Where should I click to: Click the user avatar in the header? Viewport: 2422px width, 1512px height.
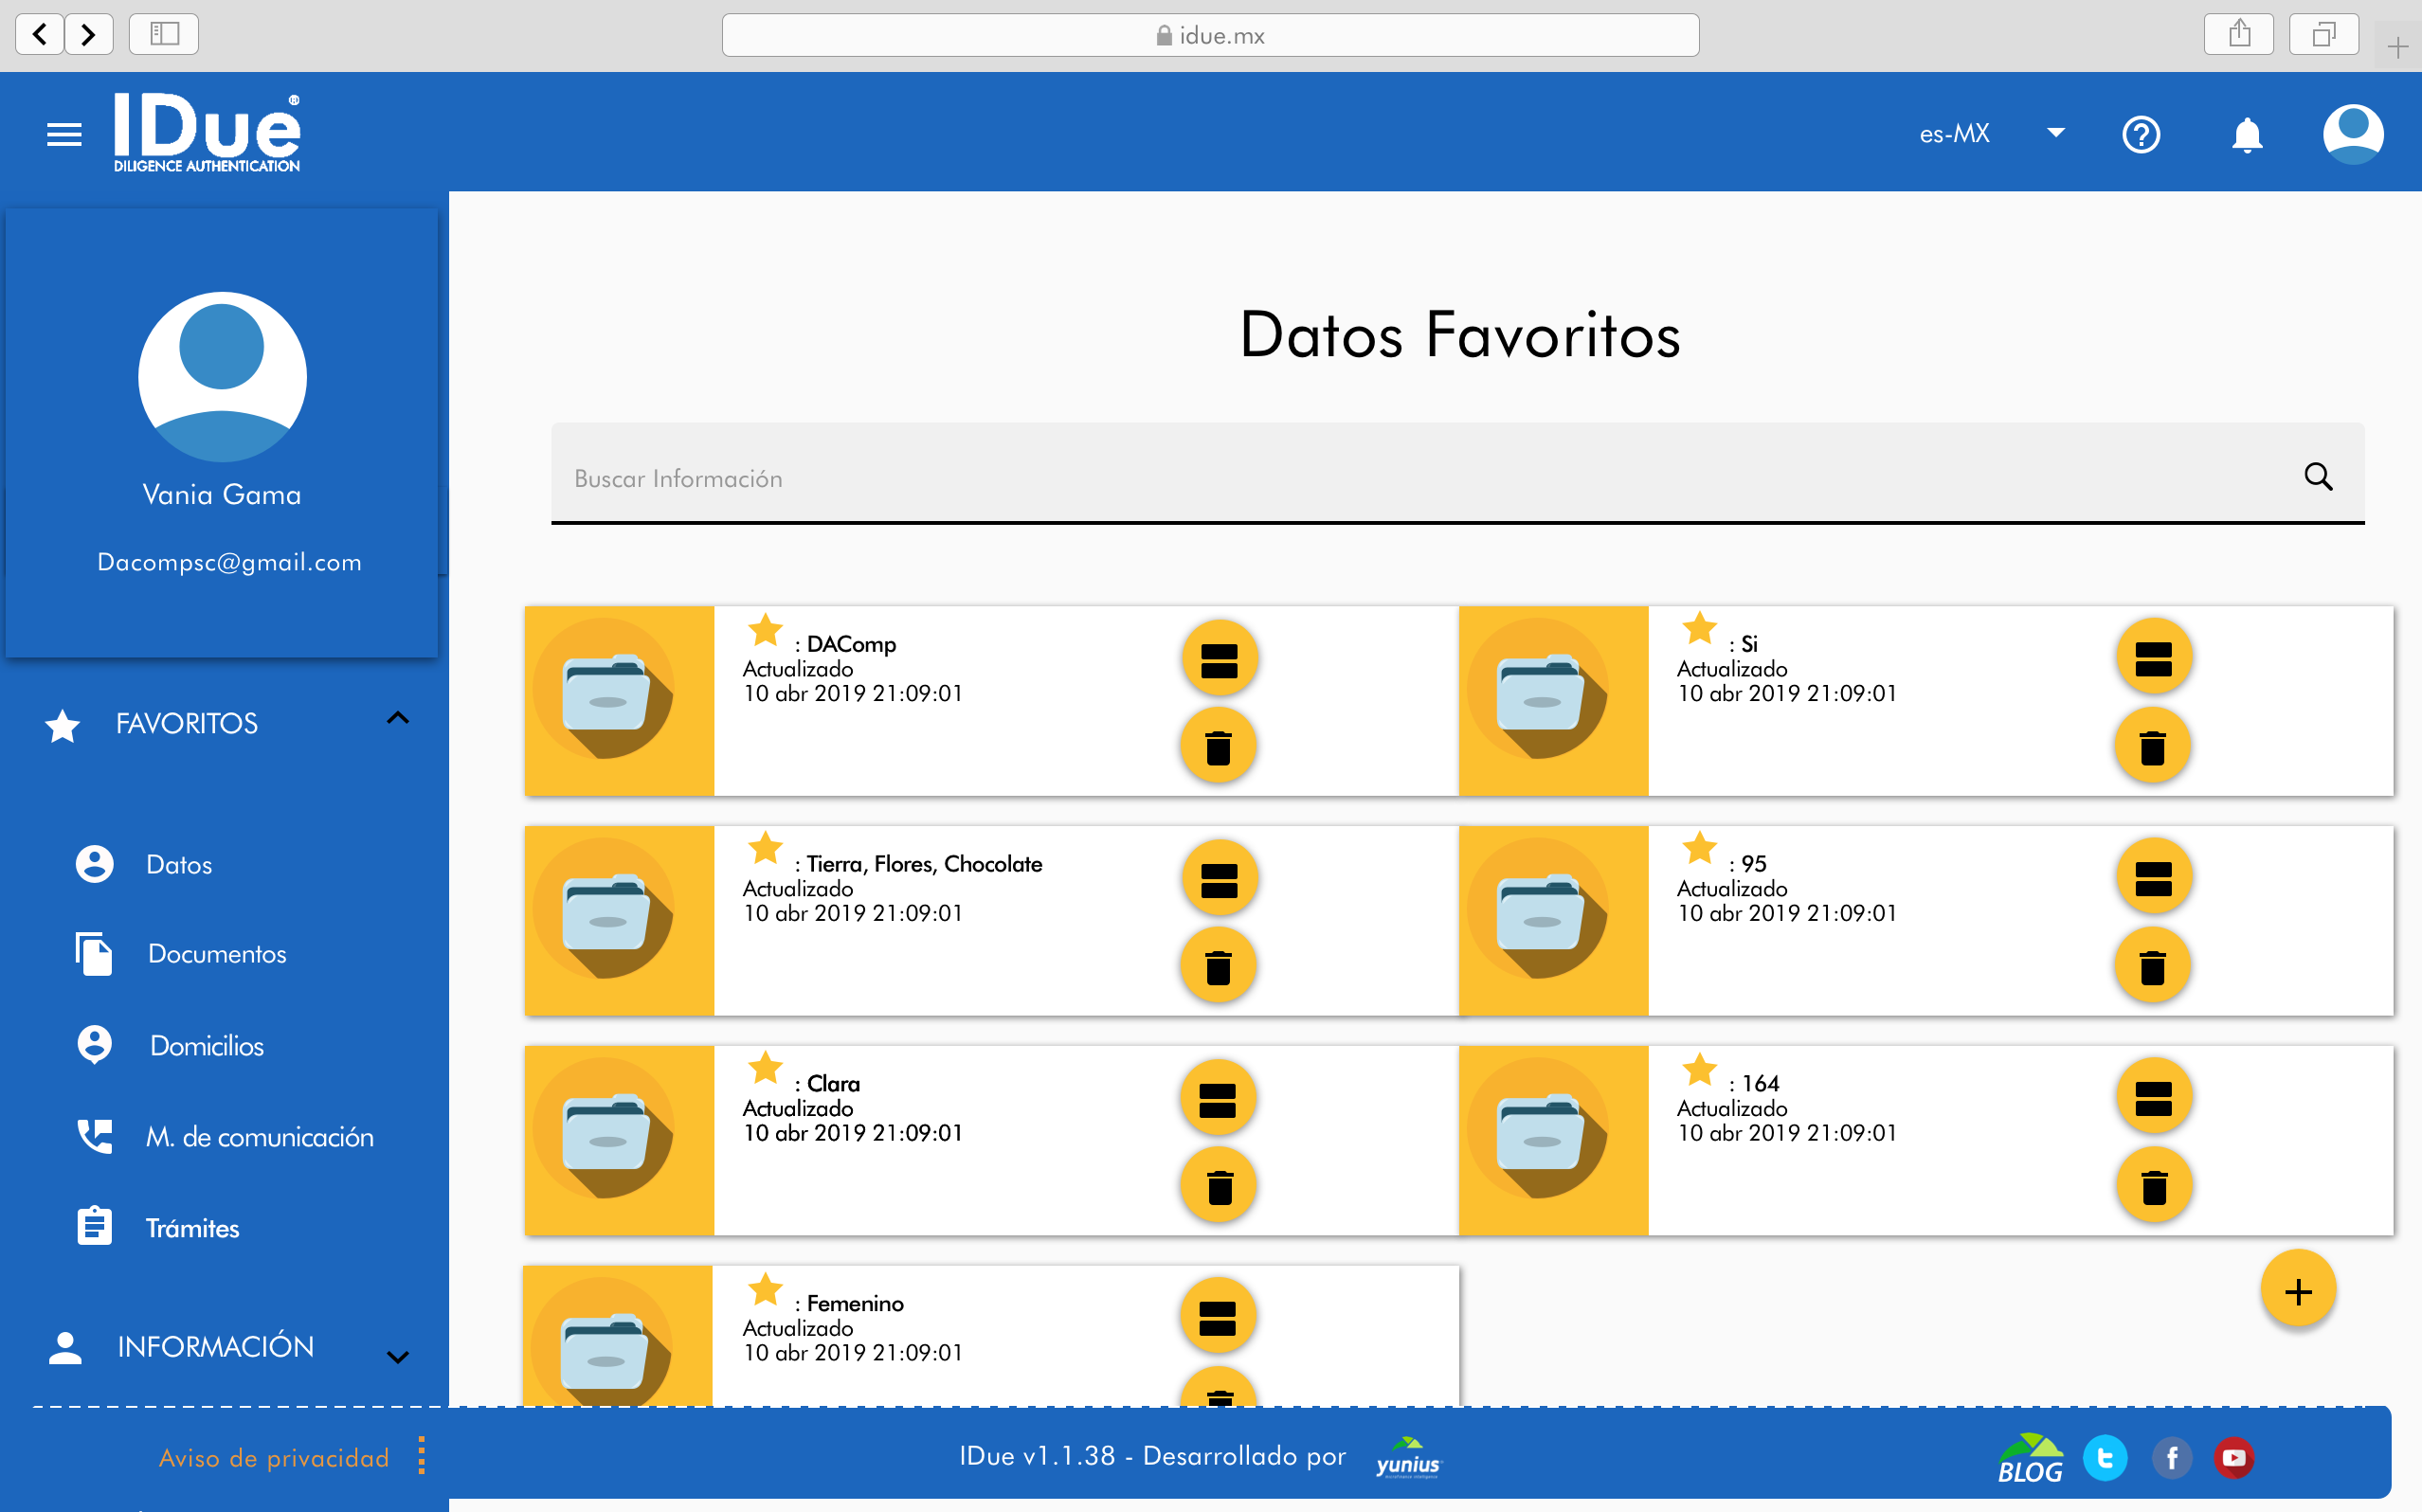coord(2352,134)
